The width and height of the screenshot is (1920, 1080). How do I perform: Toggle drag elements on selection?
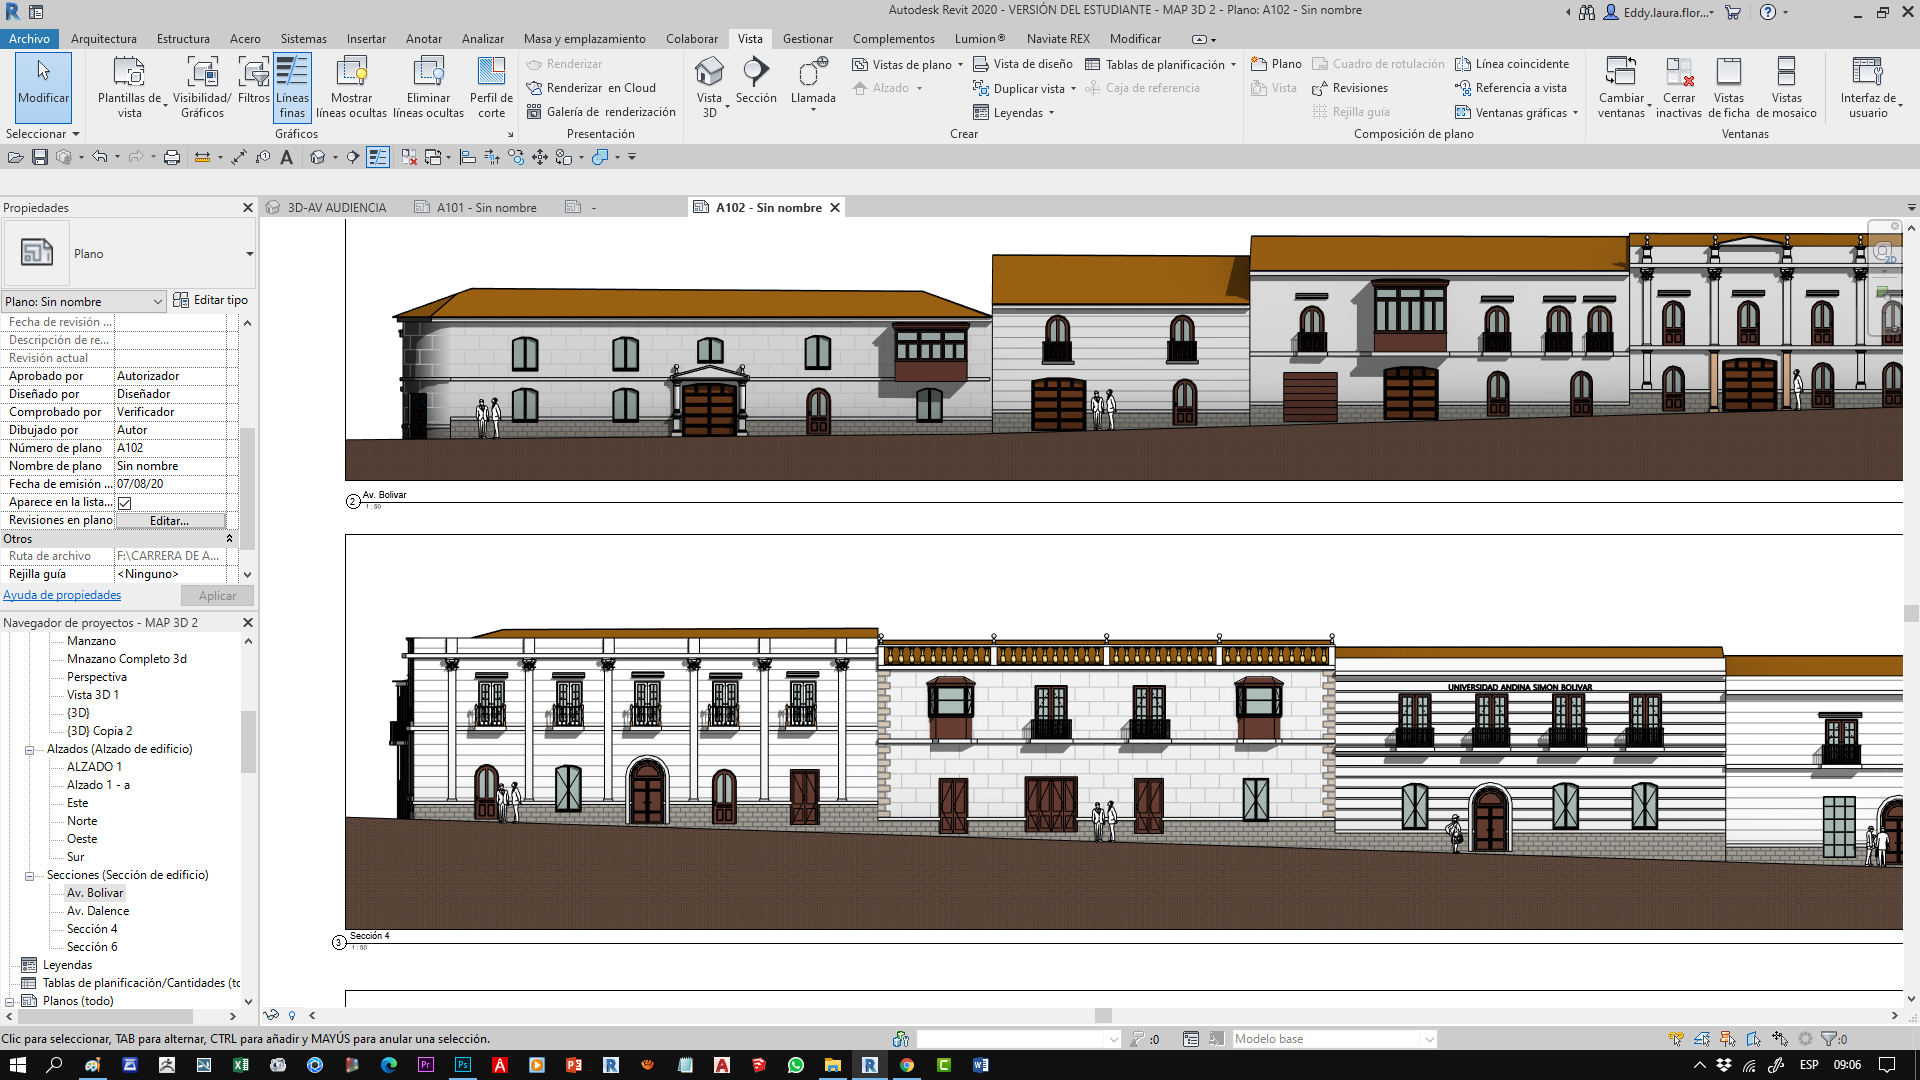pyautogui.click(x=1780, y=1039)
